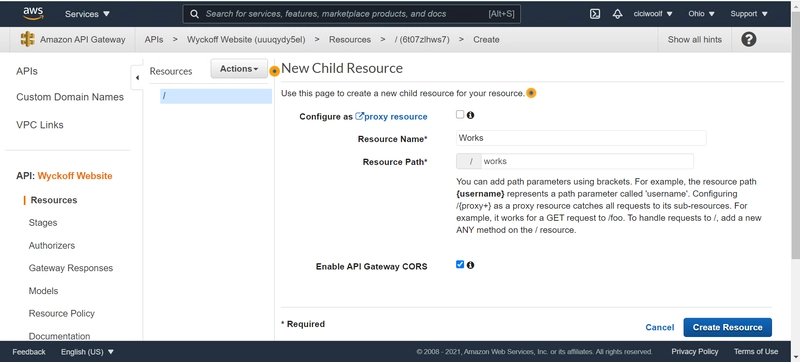Click Show all hints
The height and width of the screenshot is (362, 800).
[x=694, y=39]
